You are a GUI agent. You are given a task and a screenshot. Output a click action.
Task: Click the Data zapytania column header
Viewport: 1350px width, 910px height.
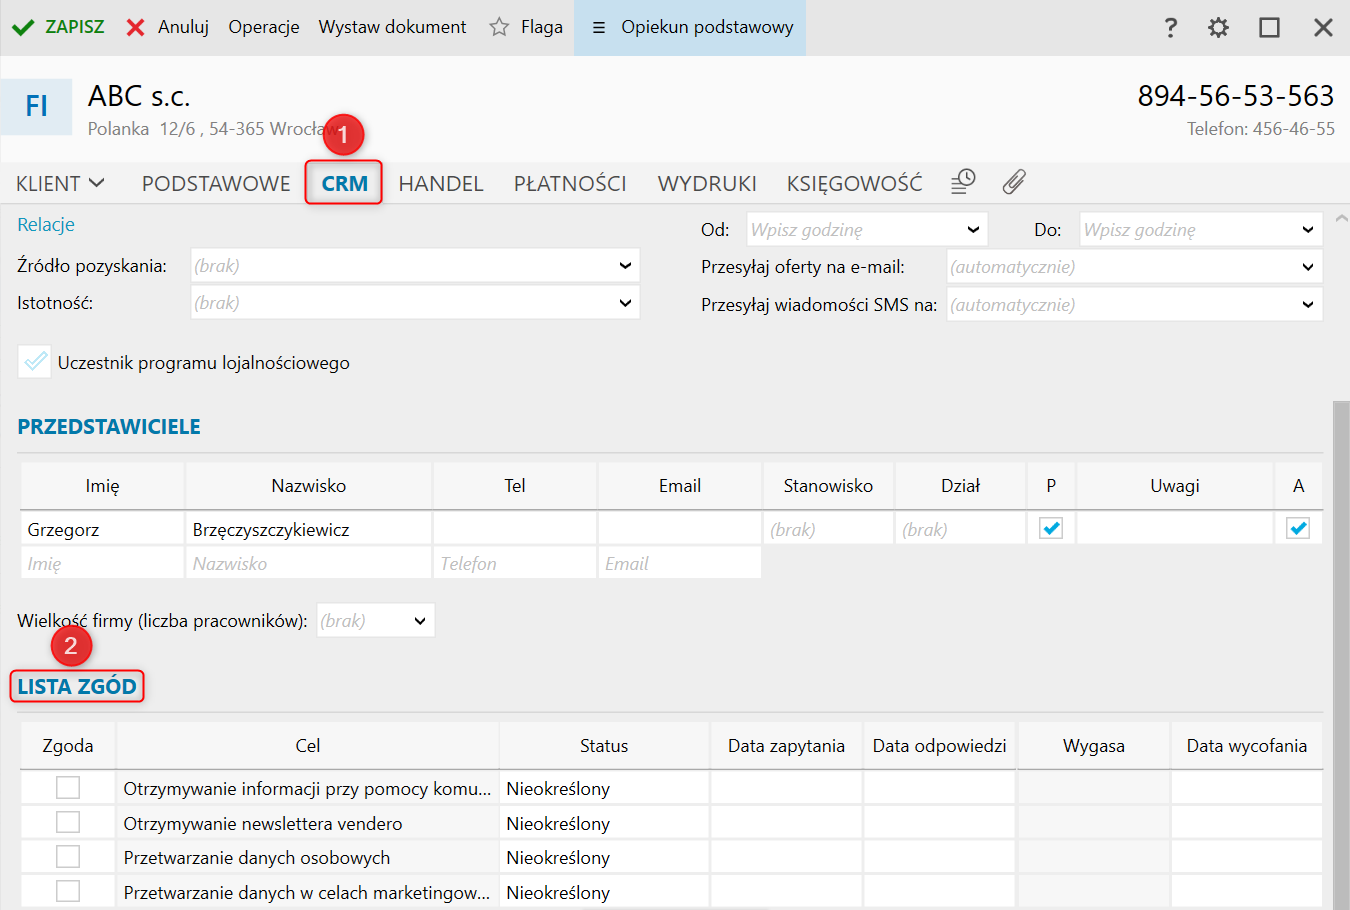[x=786, y=746]
